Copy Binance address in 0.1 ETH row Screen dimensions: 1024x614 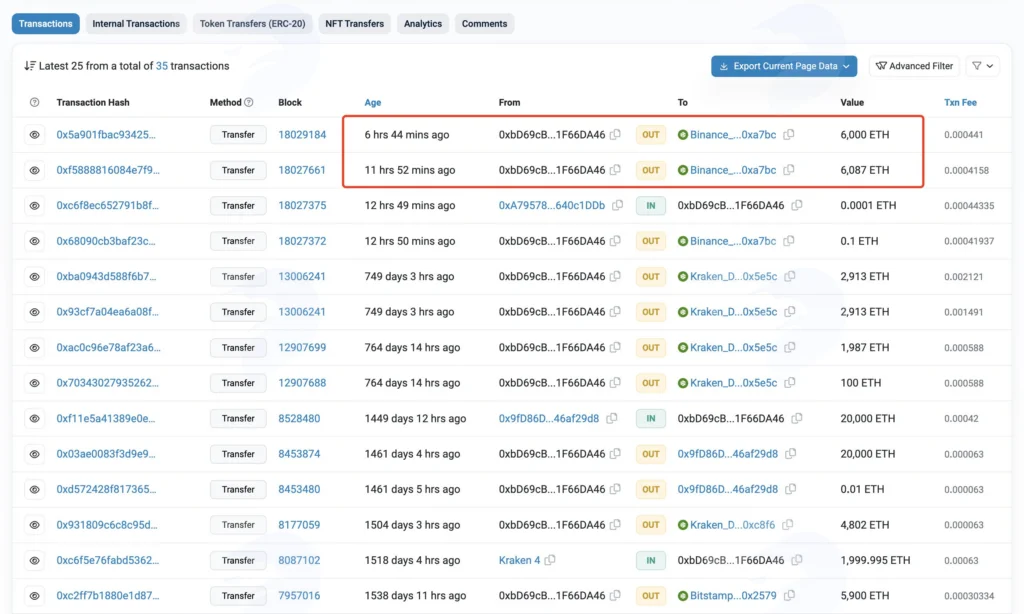[789, 241]
